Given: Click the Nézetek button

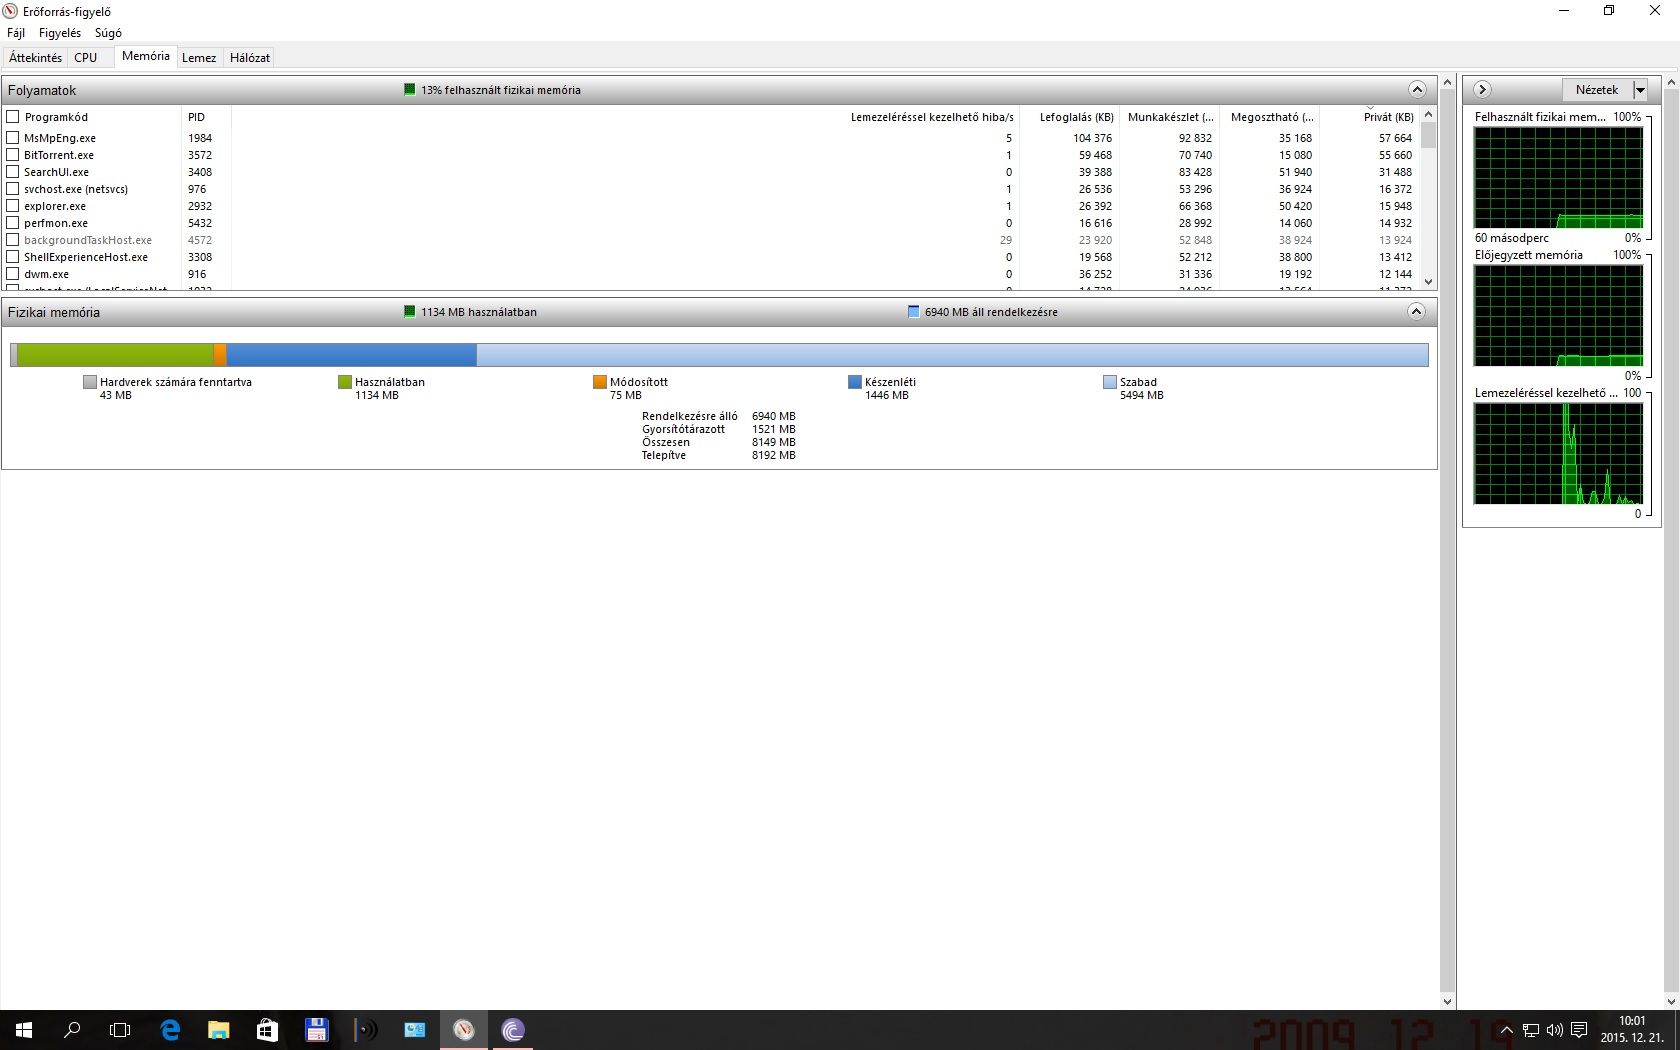Looking at the screenshot, I should pos(1597,90).
